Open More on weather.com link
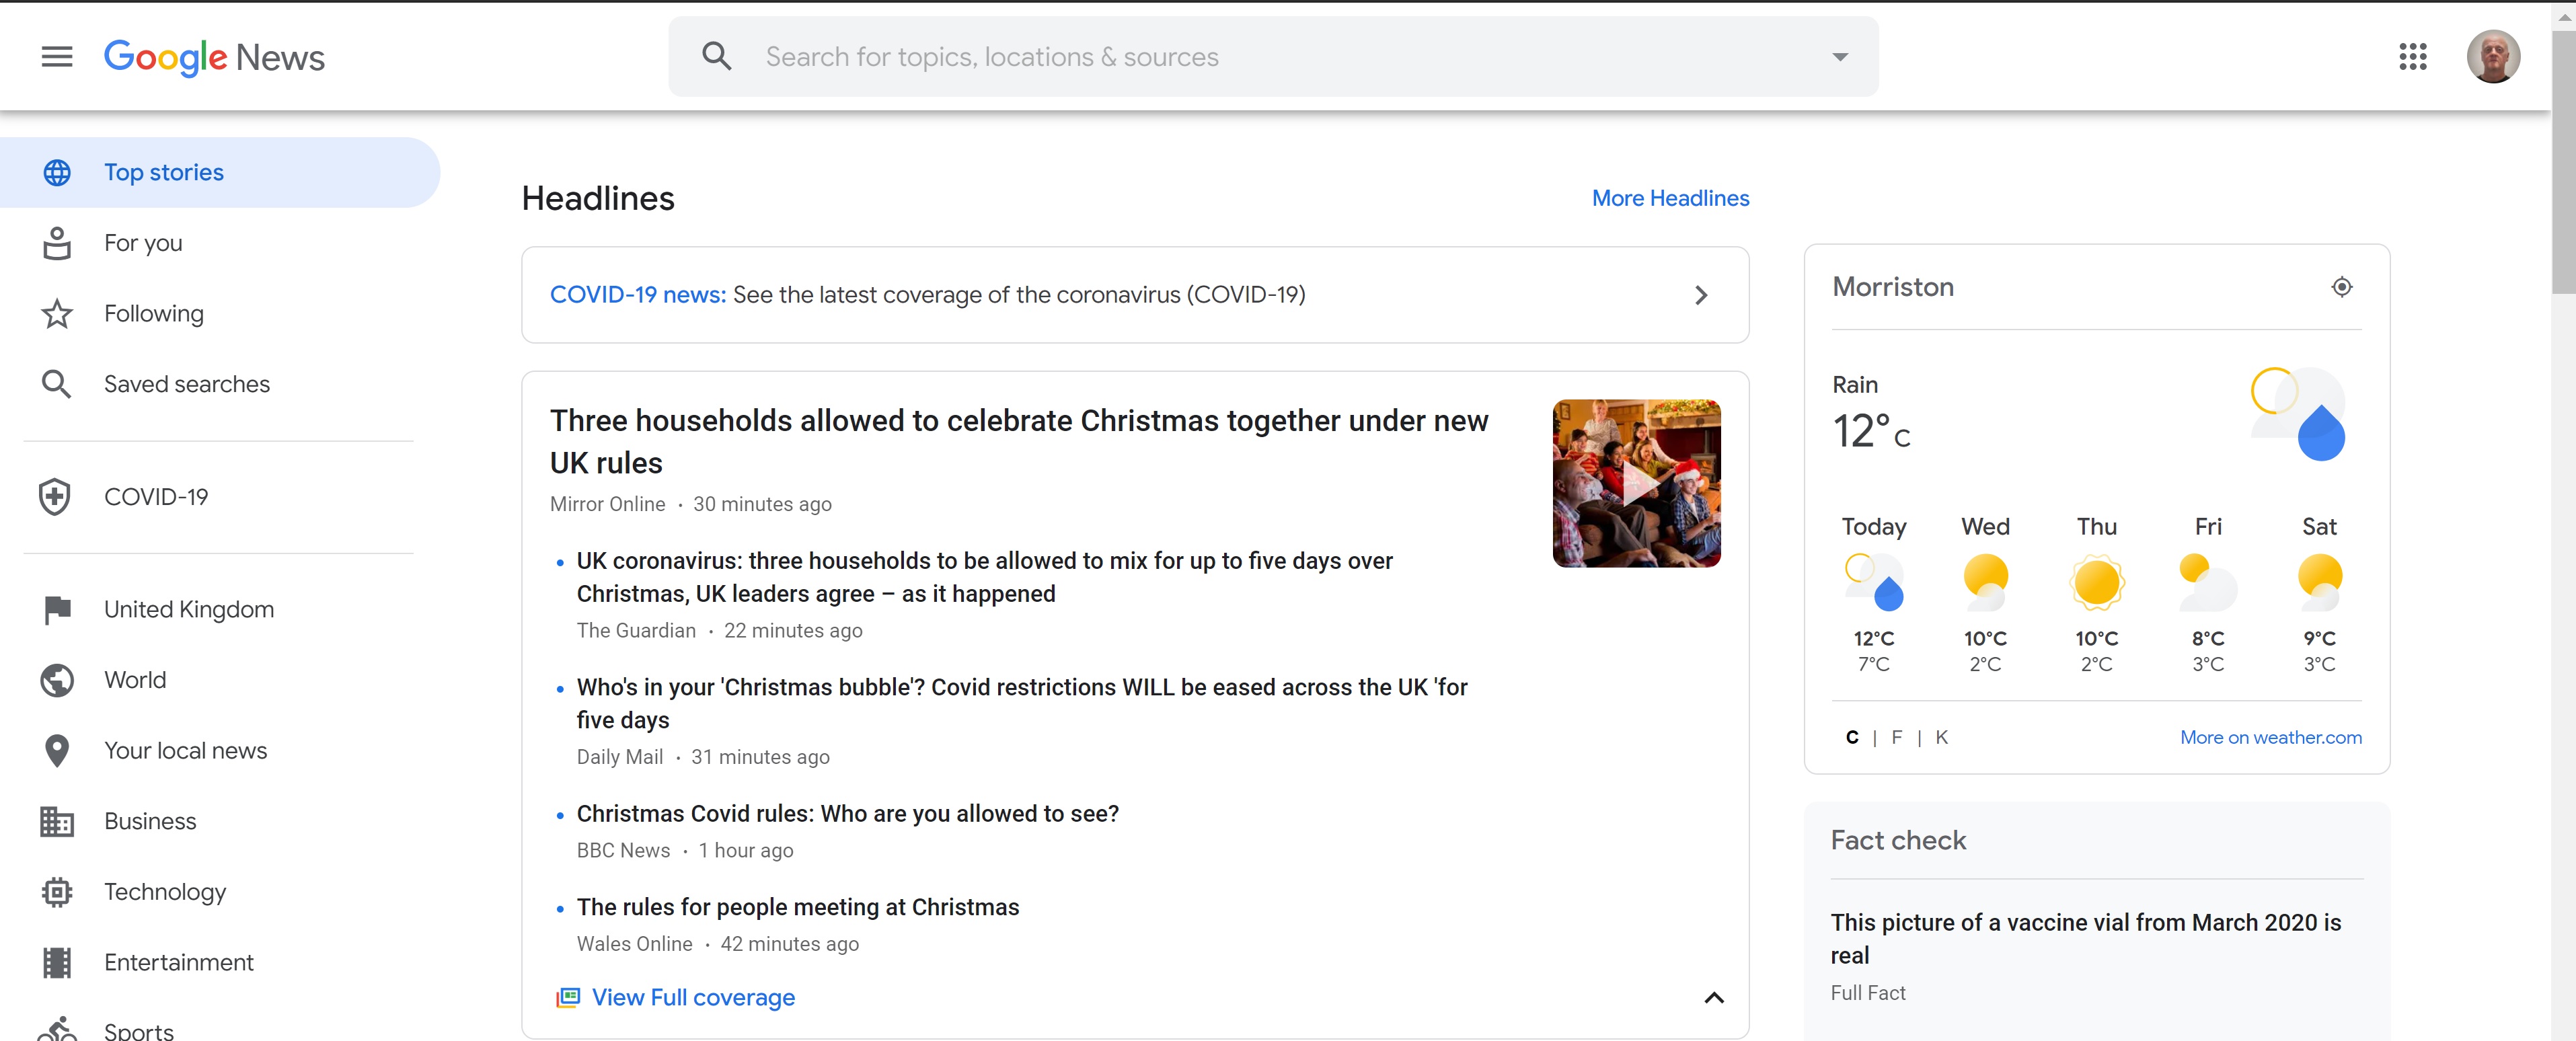 (x=2270, y=738)
